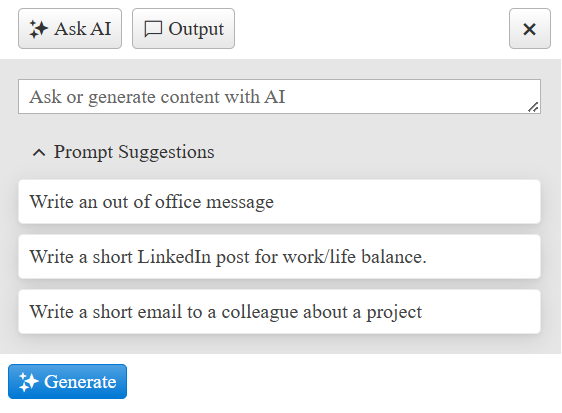Select the 'colleague about a project' prompt card
The height and width of the screenshot is (413, 562).
pos(279,312)
